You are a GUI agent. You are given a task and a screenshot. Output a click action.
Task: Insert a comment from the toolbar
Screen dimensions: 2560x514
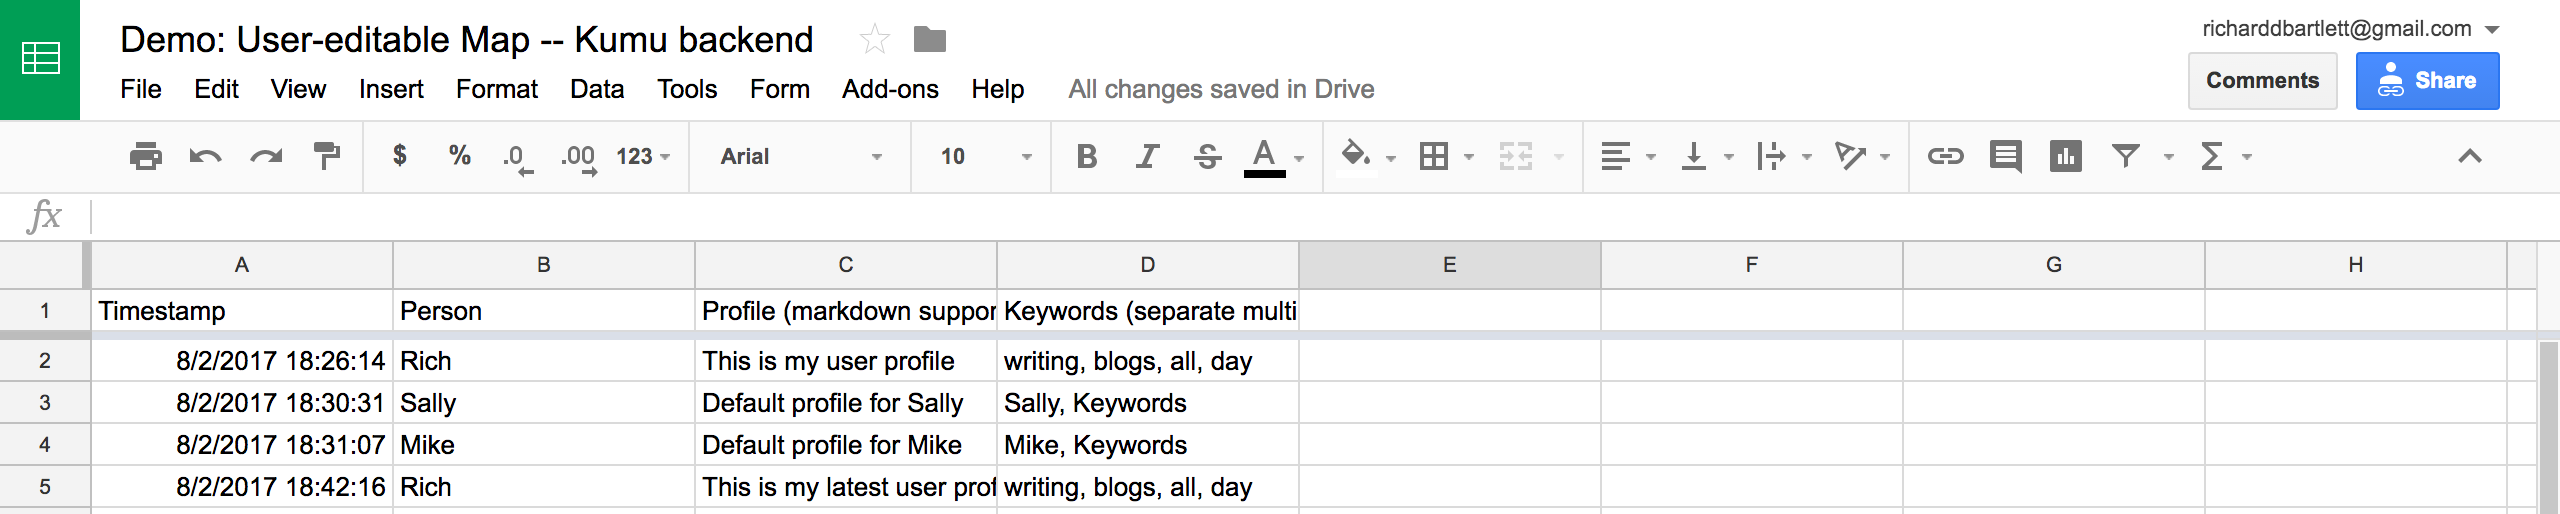pyautogui.click(x=2005, y=156)
